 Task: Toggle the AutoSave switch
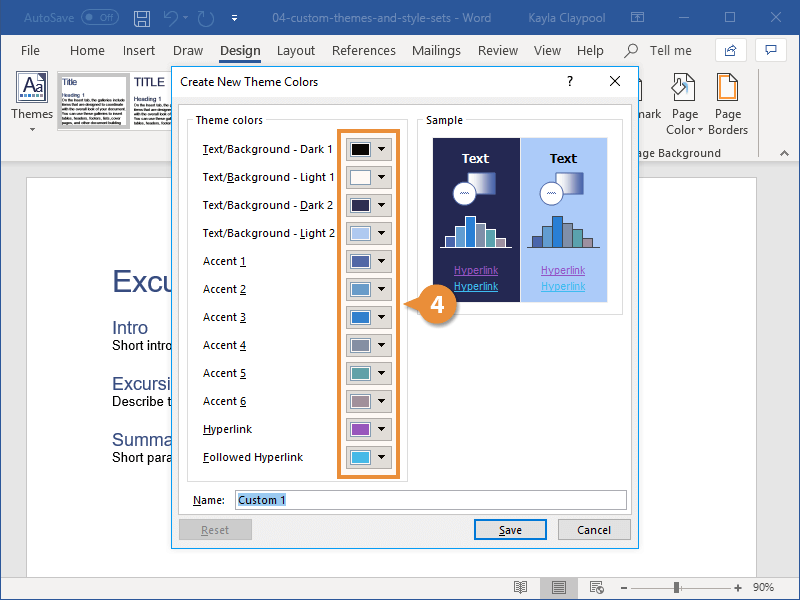coord(100,18)
